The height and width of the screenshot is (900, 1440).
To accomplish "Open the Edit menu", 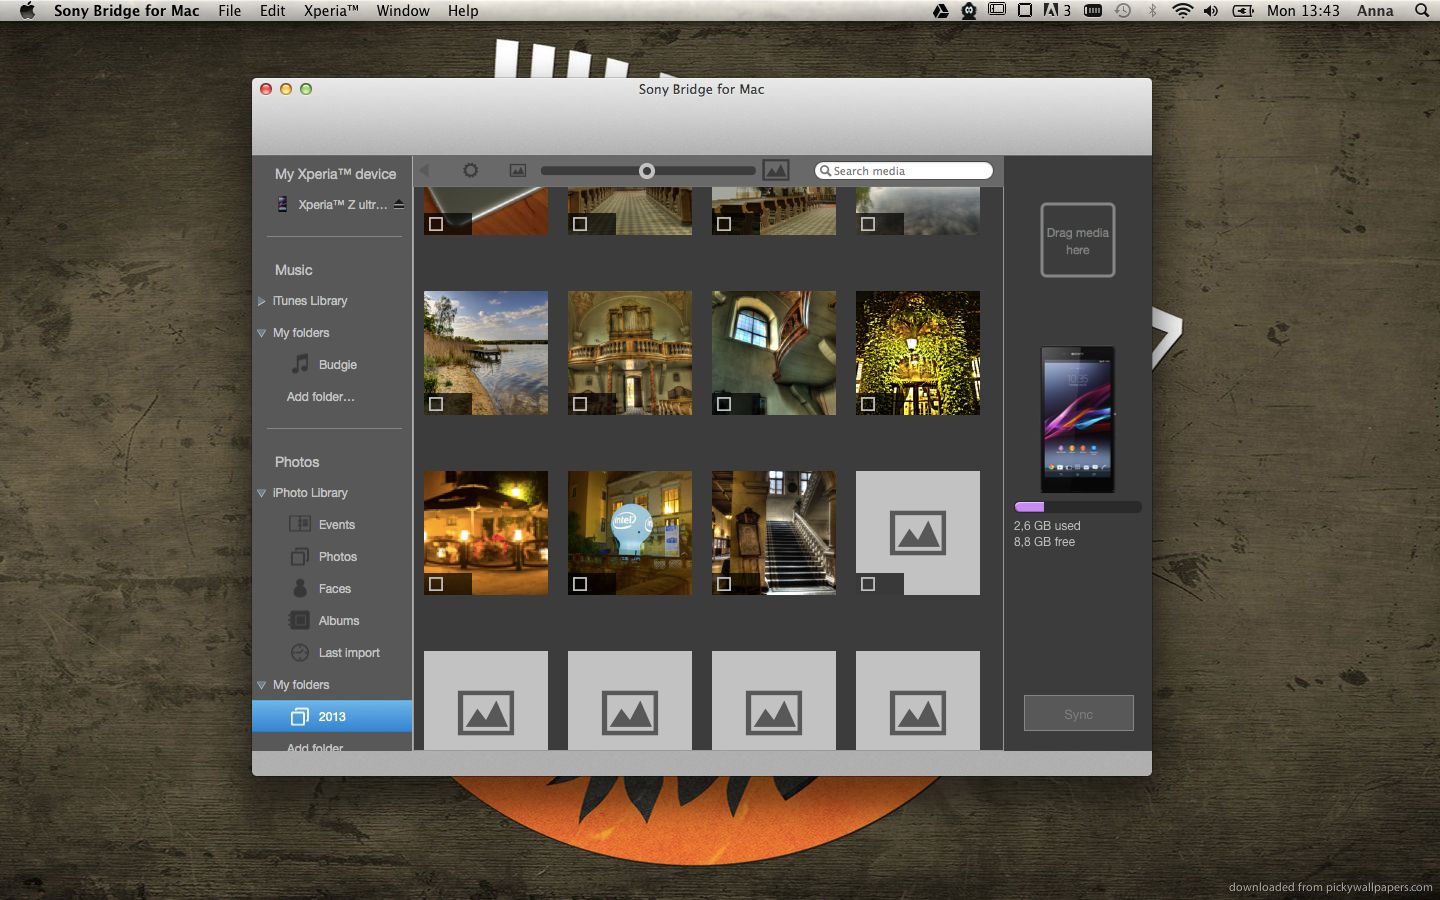I will coord(272,11).
